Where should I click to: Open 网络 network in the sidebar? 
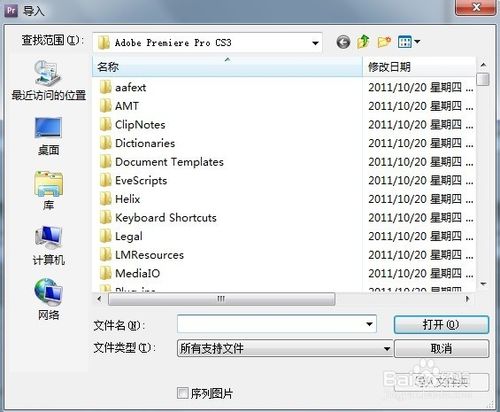(49, 300)
